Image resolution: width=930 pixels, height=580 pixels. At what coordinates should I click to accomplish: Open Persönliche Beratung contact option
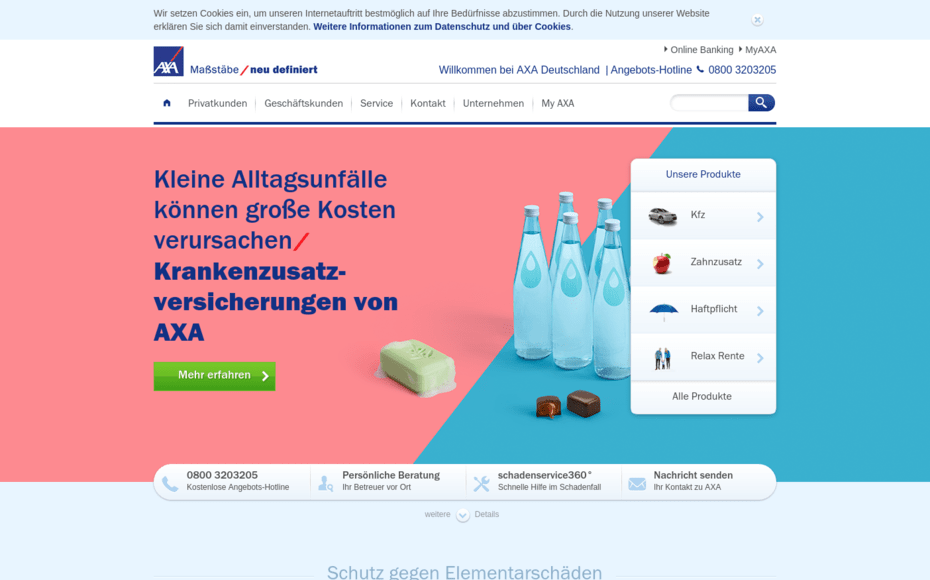(x=389, y=481)
